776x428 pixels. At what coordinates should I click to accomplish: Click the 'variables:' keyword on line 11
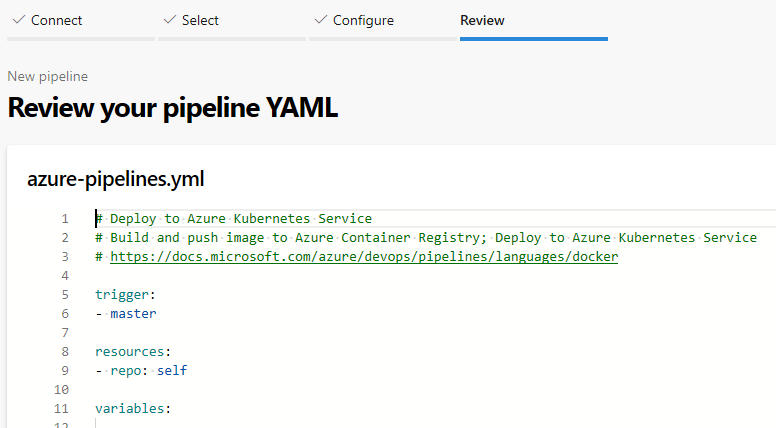tap(133, 409)
